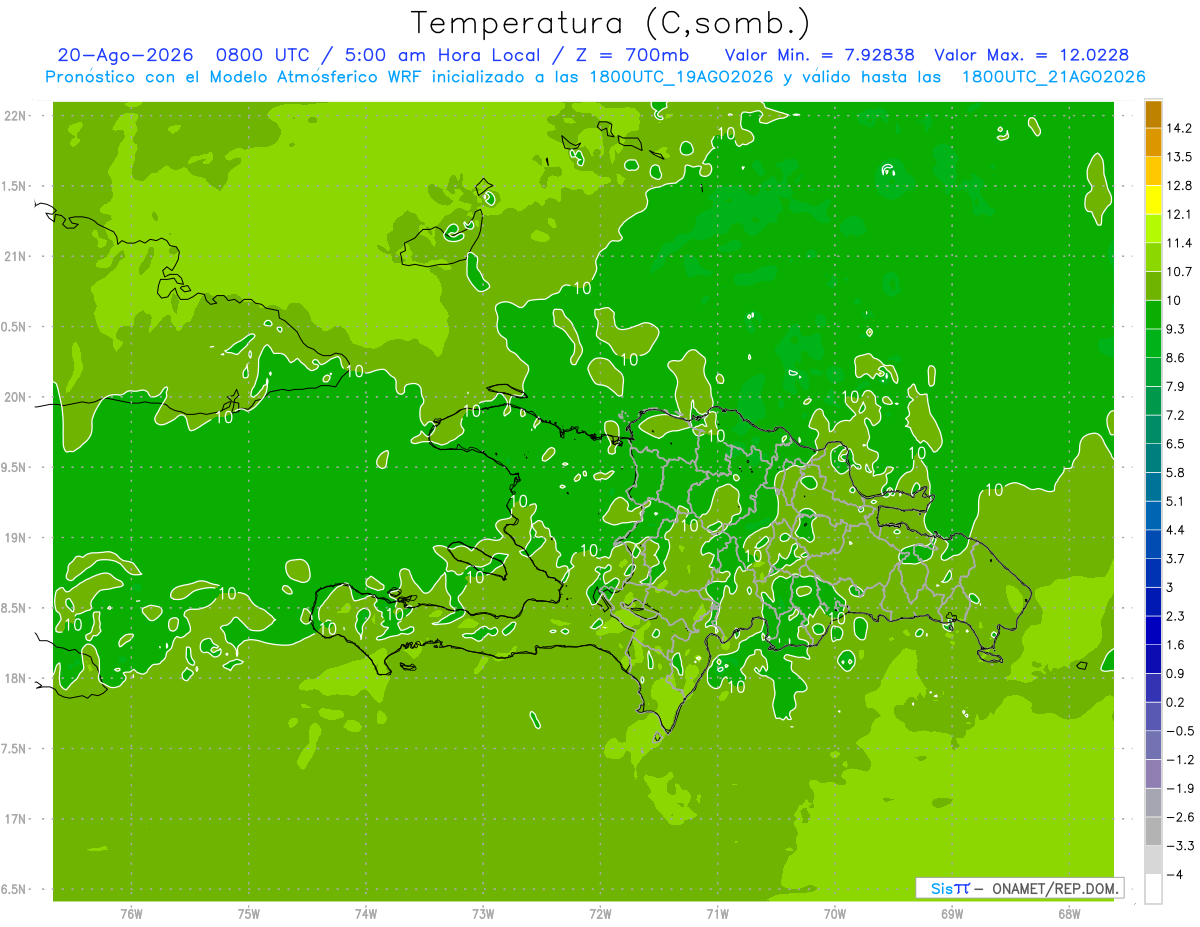Click the colorbar label '7.9'
Screen dimensions: 1200x927
coord(1175,386)
